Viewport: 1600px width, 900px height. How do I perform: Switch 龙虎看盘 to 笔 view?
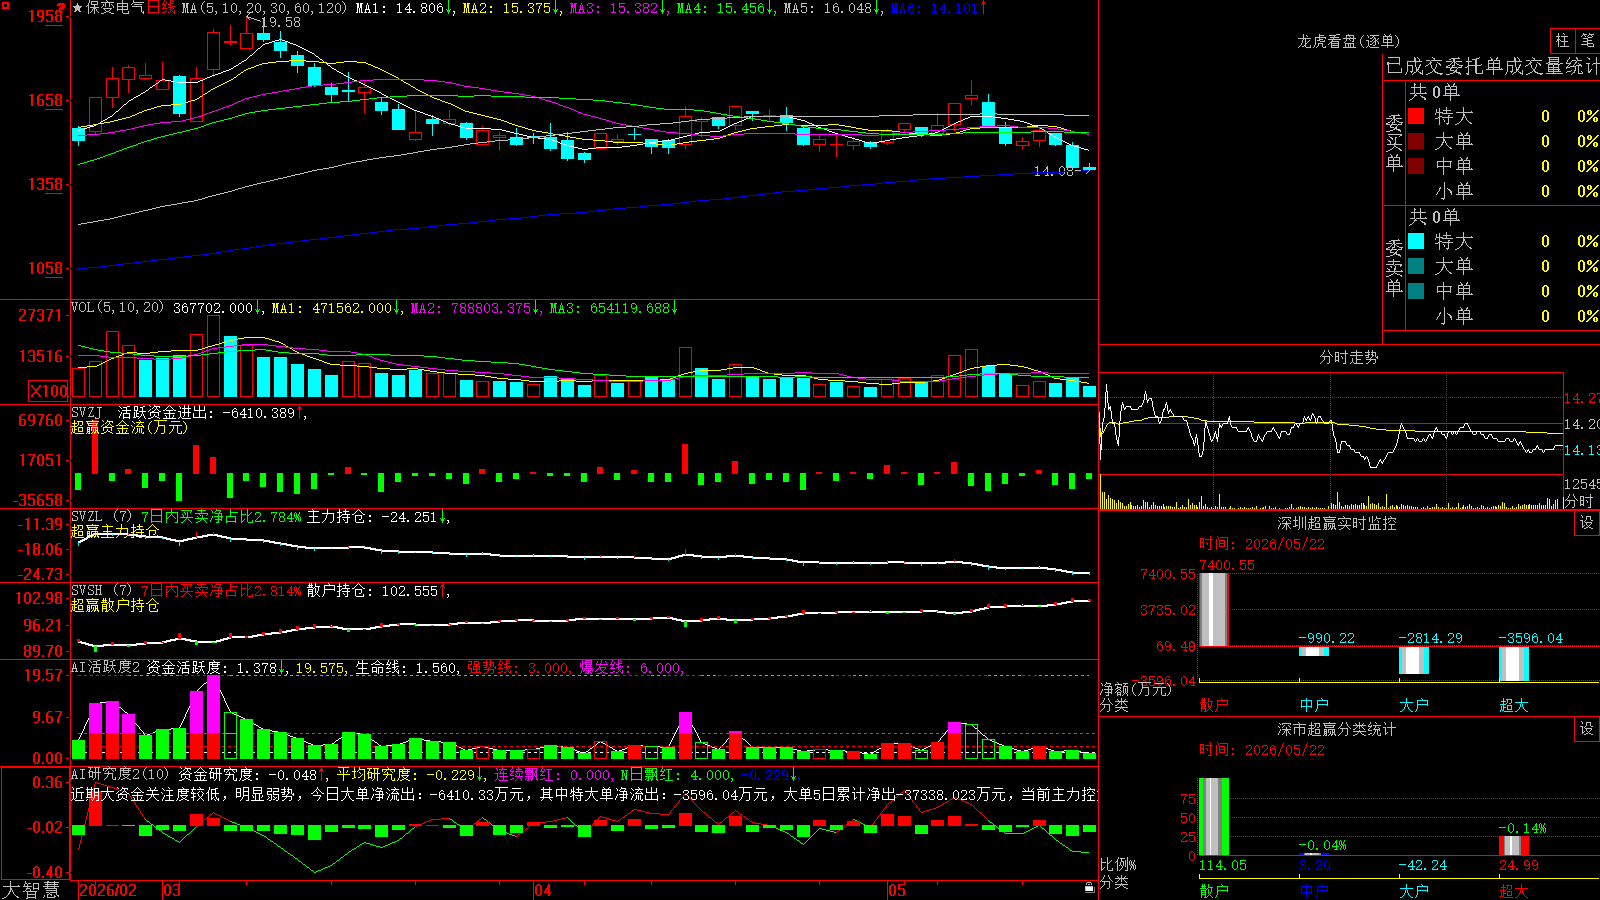[1587, 40]
